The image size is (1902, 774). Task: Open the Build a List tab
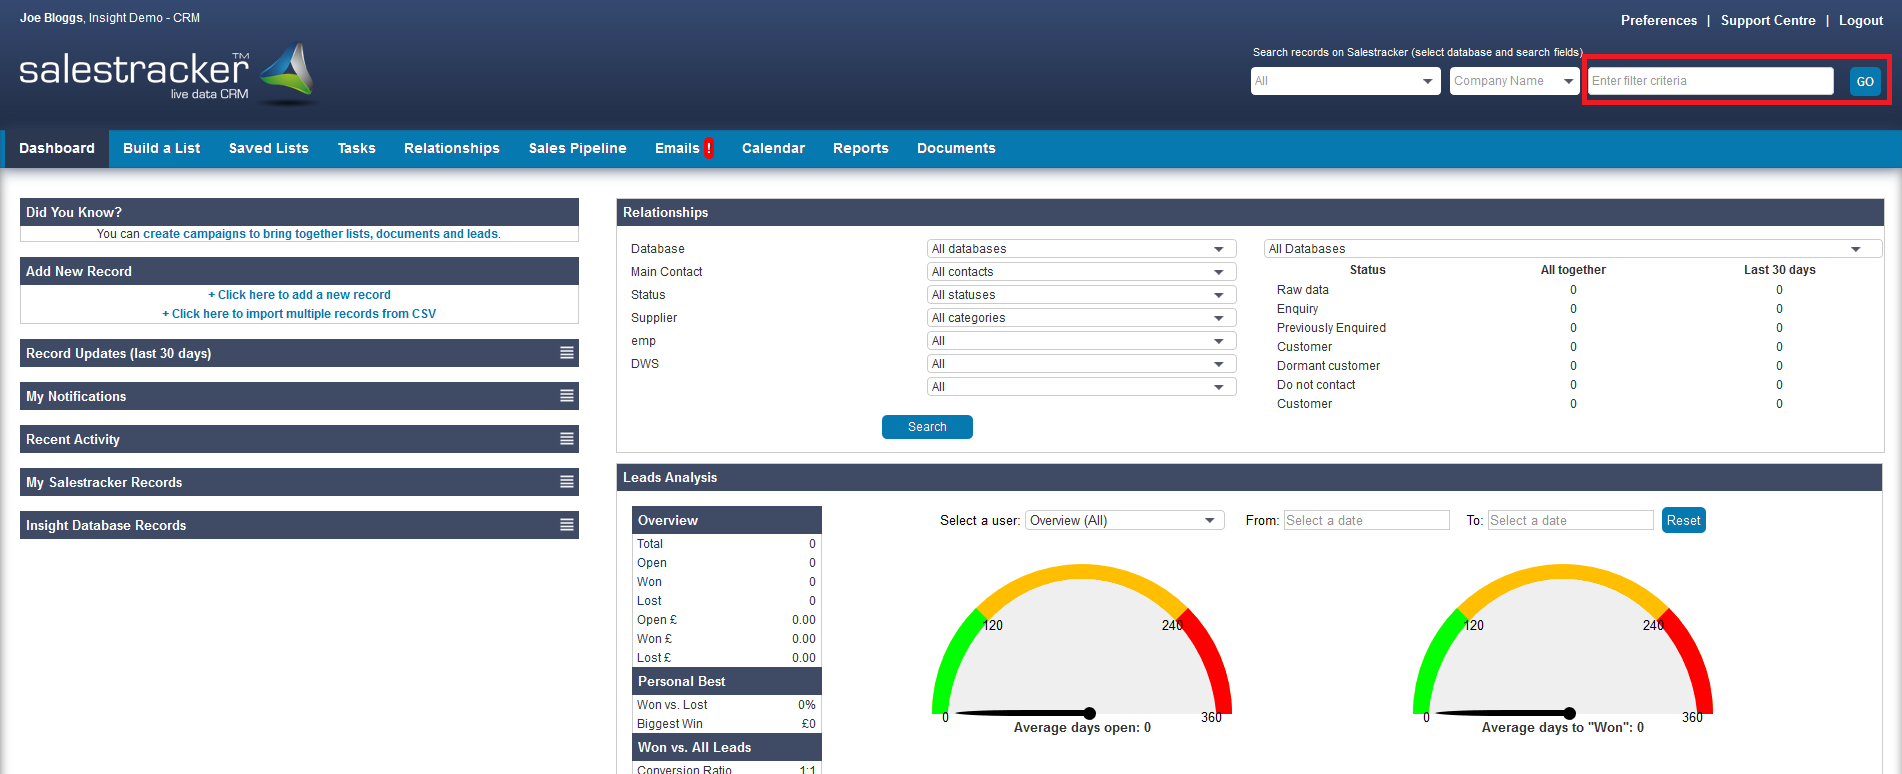[161, 148]
